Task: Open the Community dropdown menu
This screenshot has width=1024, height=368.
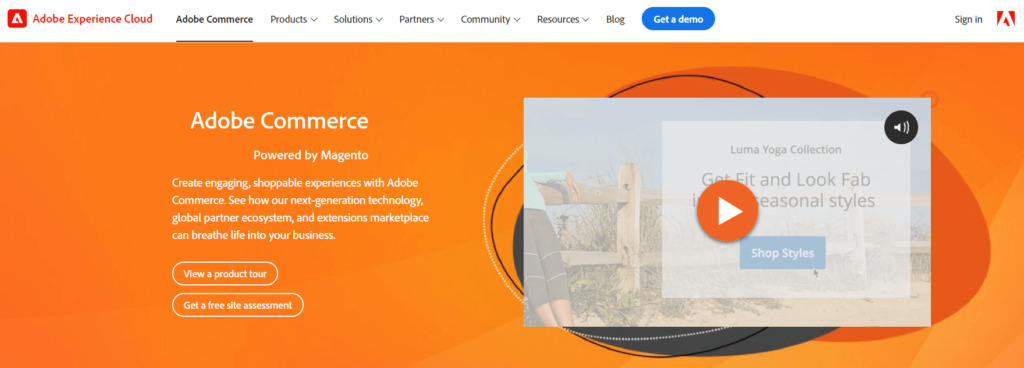Action: pos(490,20)
